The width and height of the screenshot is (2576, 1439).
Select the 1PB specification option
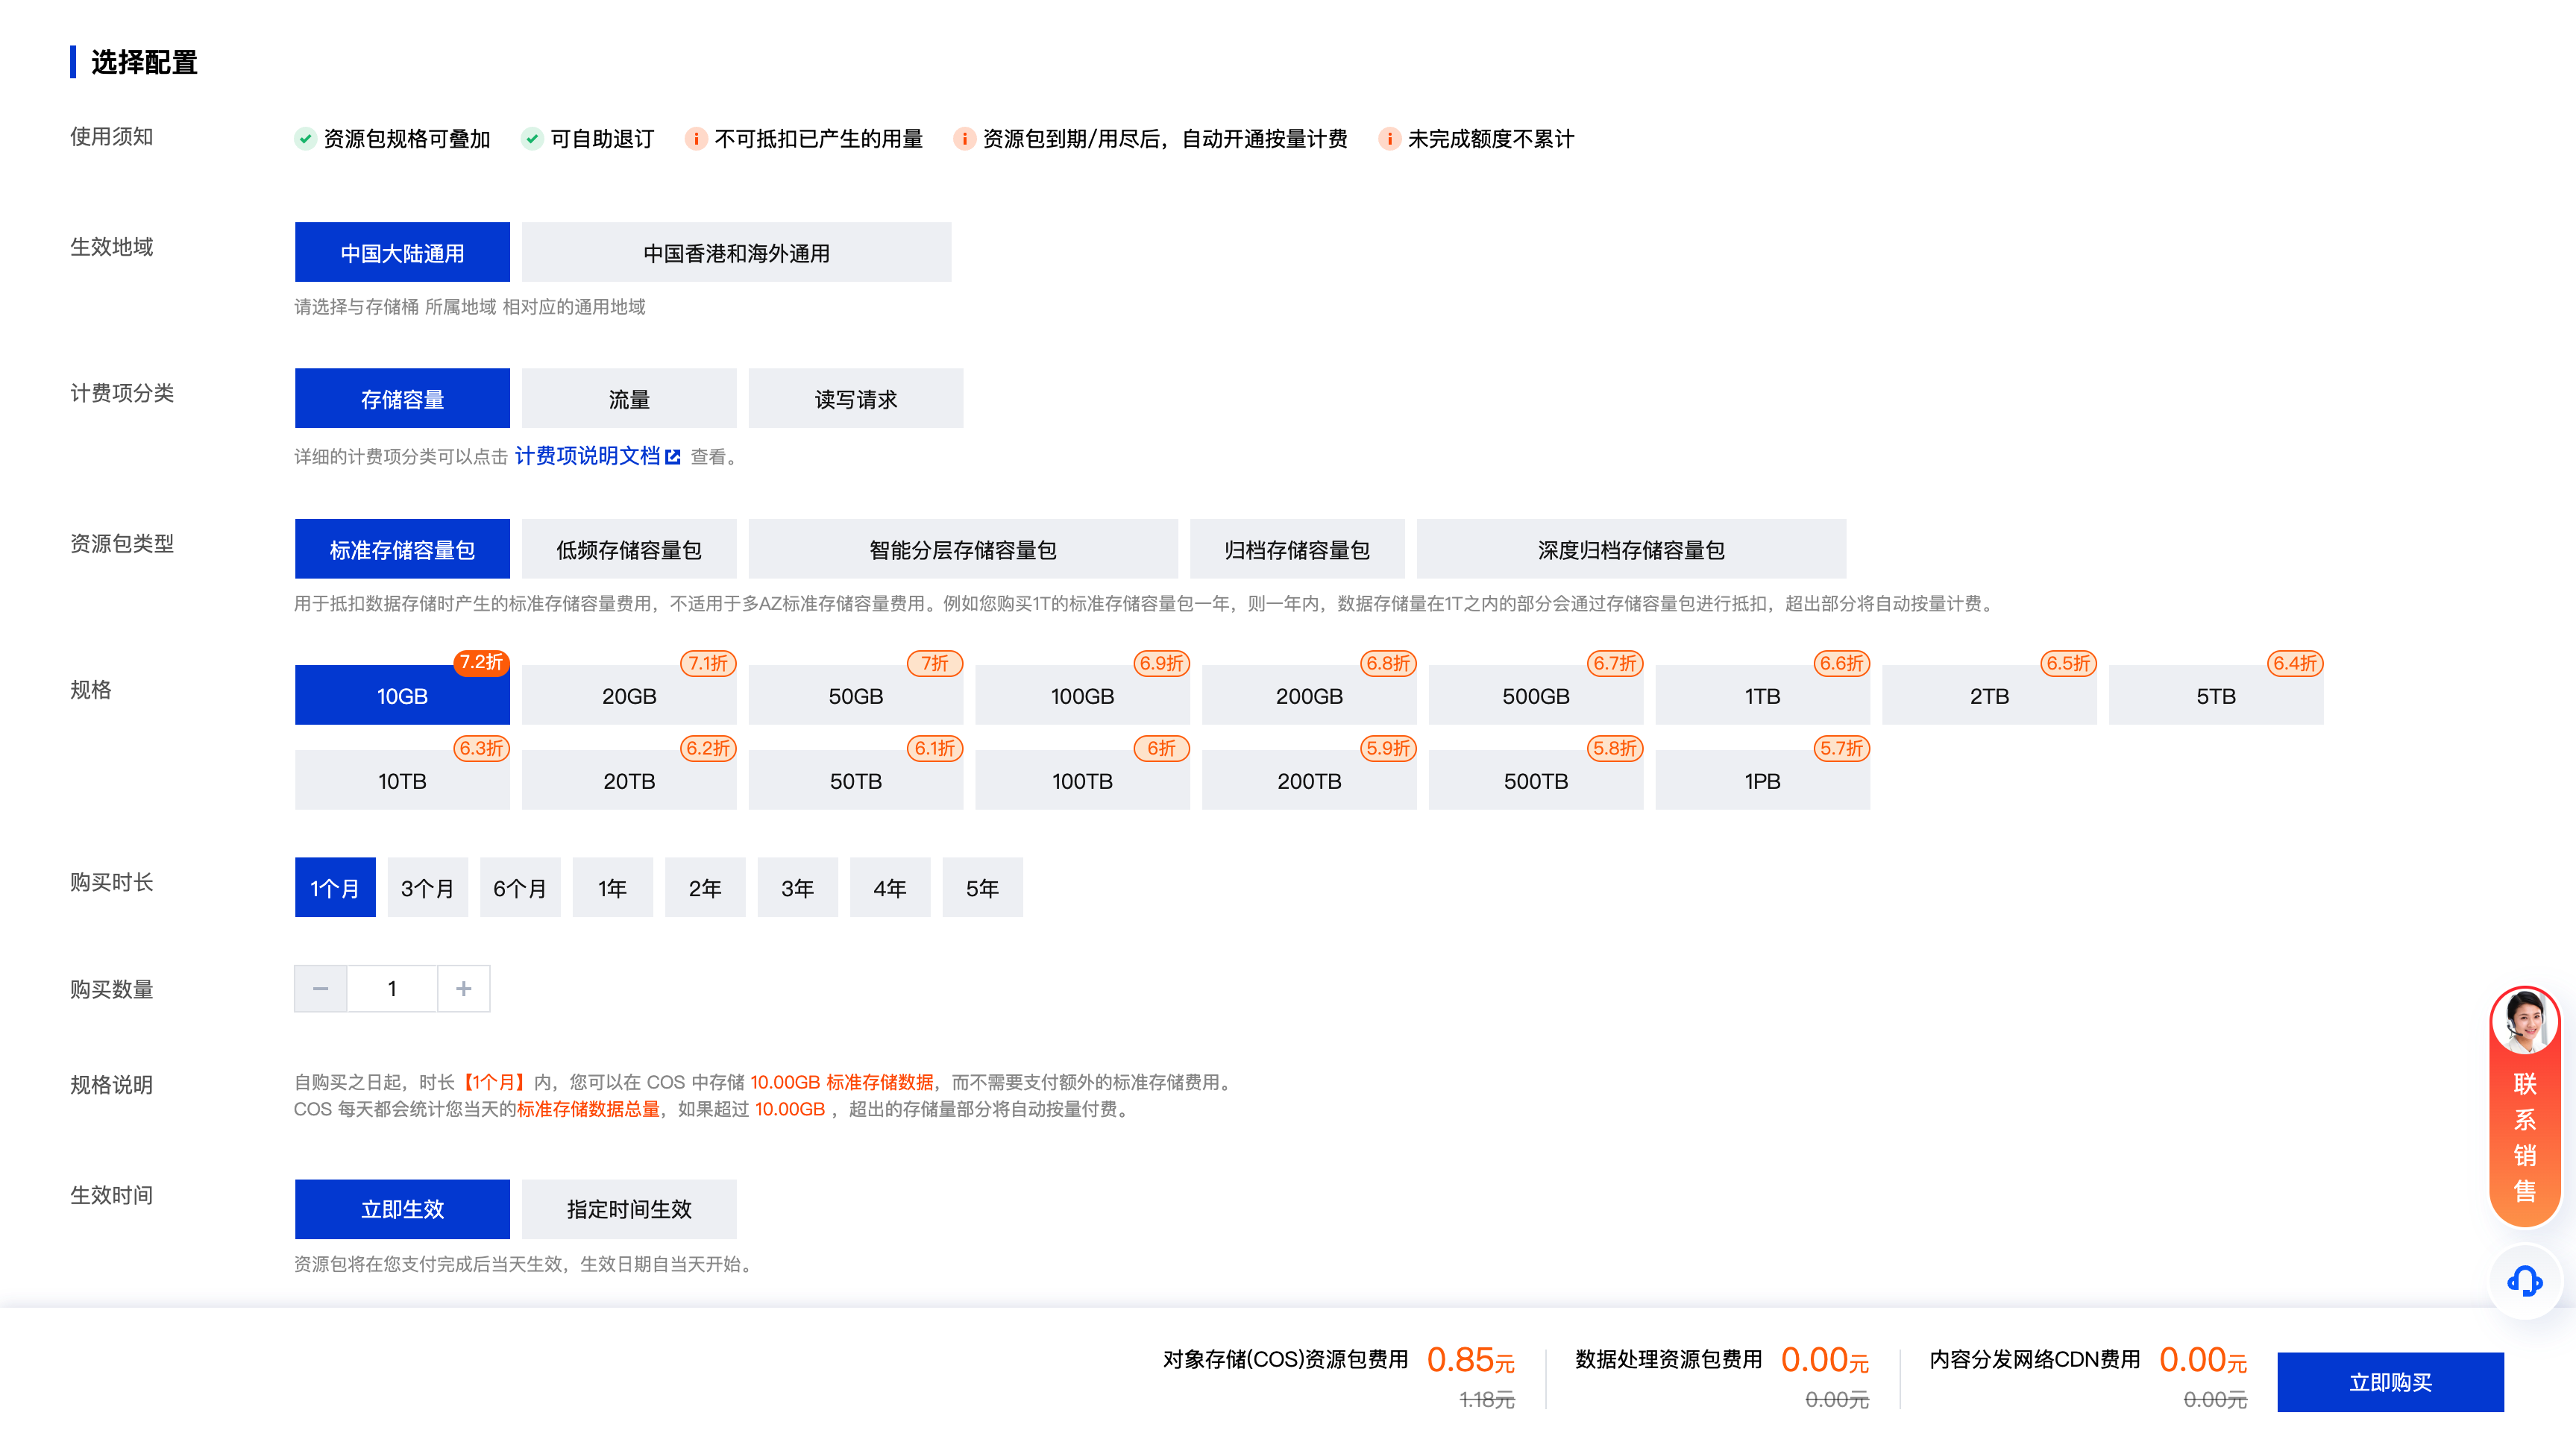[x=1762, y=781]
